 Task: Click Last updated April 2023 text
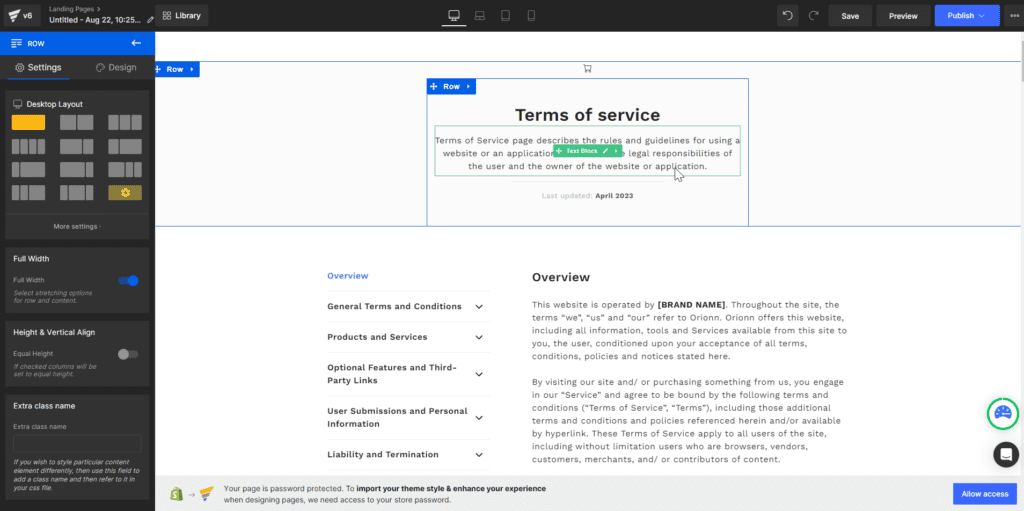(587, 195)
